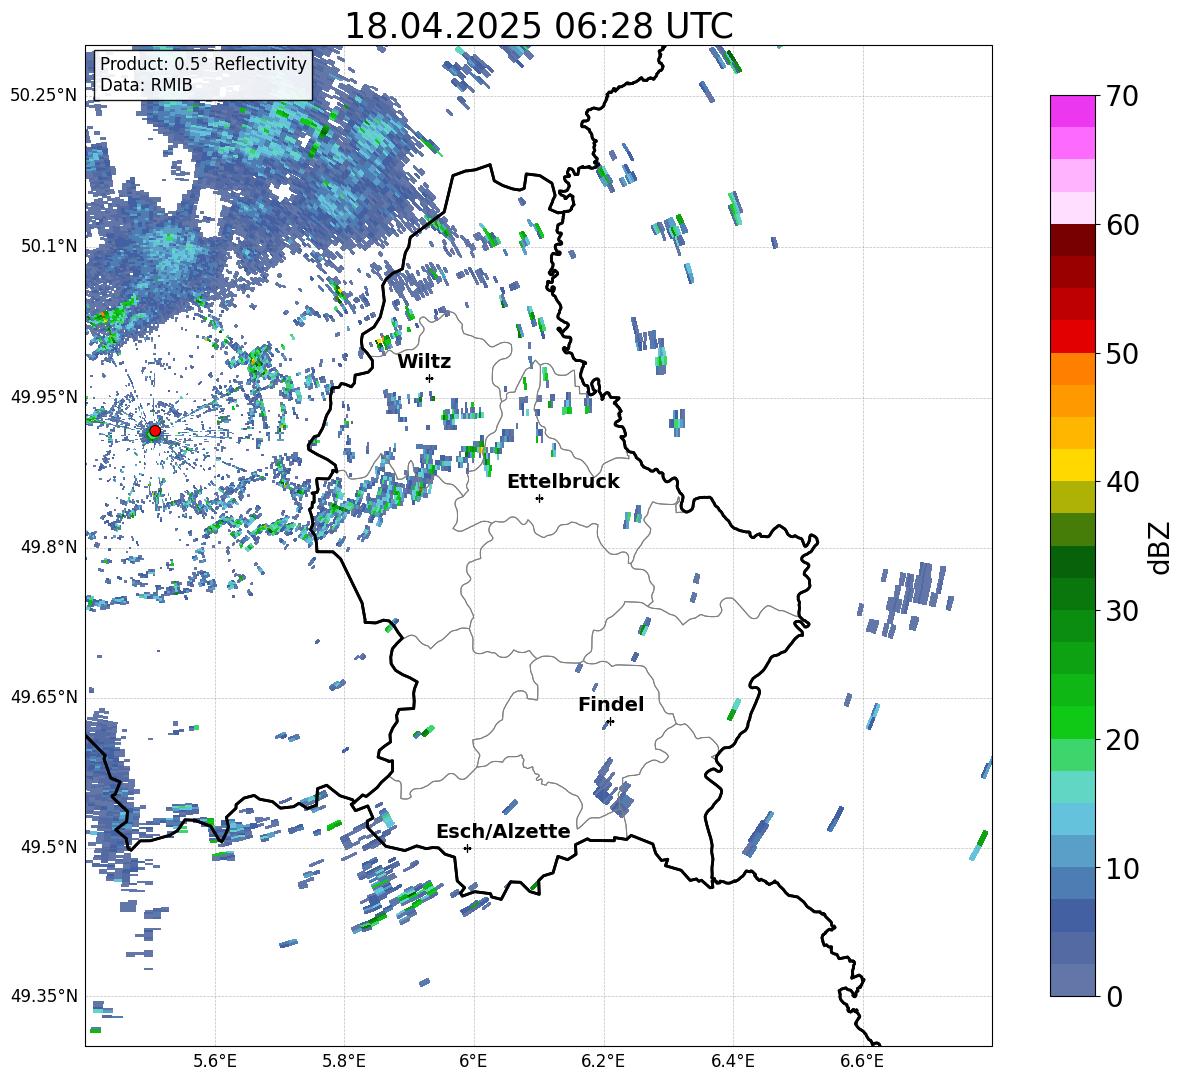Click the 49.35°N latitude label
Image resolution: width=1184 pixels, height=1081 pixels.
pos(44,996)
